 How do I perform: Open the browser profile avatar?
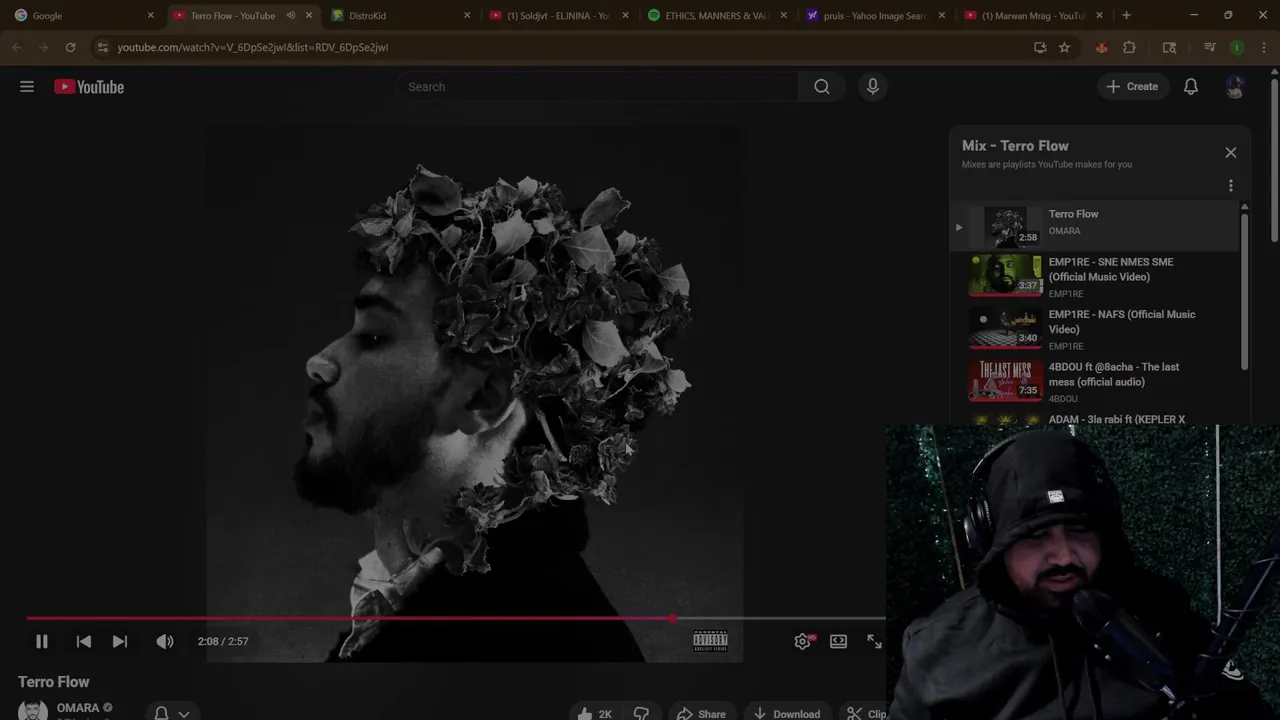(x=1237, y=47)
